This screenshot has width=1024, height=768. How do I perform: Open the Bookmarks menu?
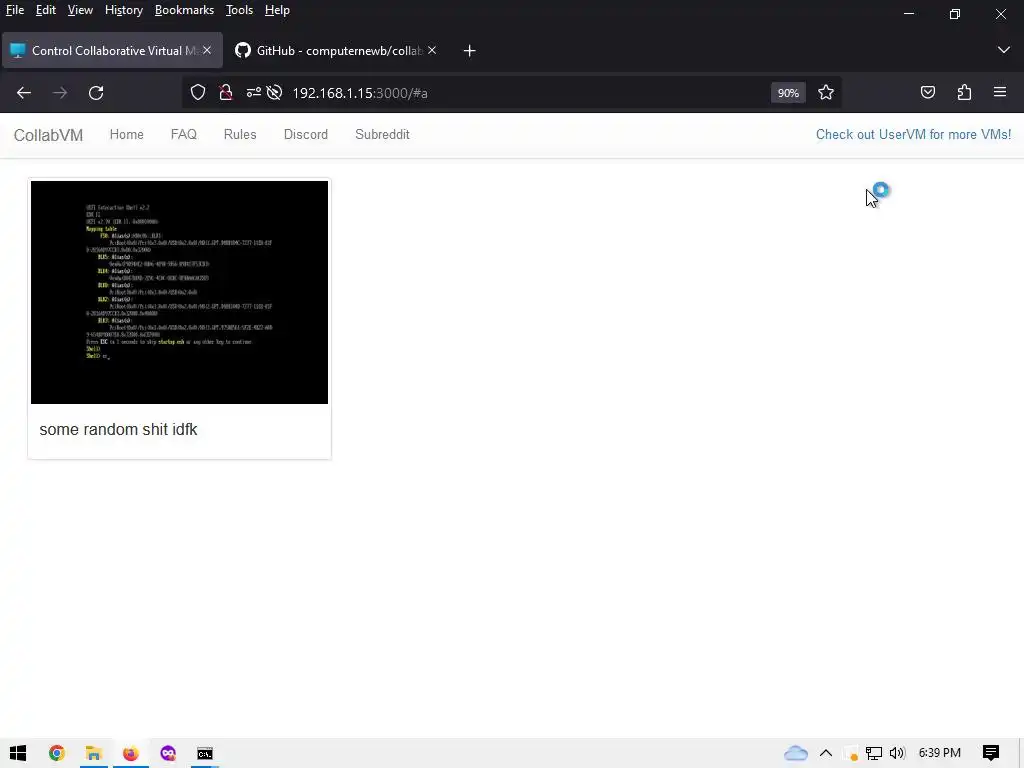(x=184, y=10)
